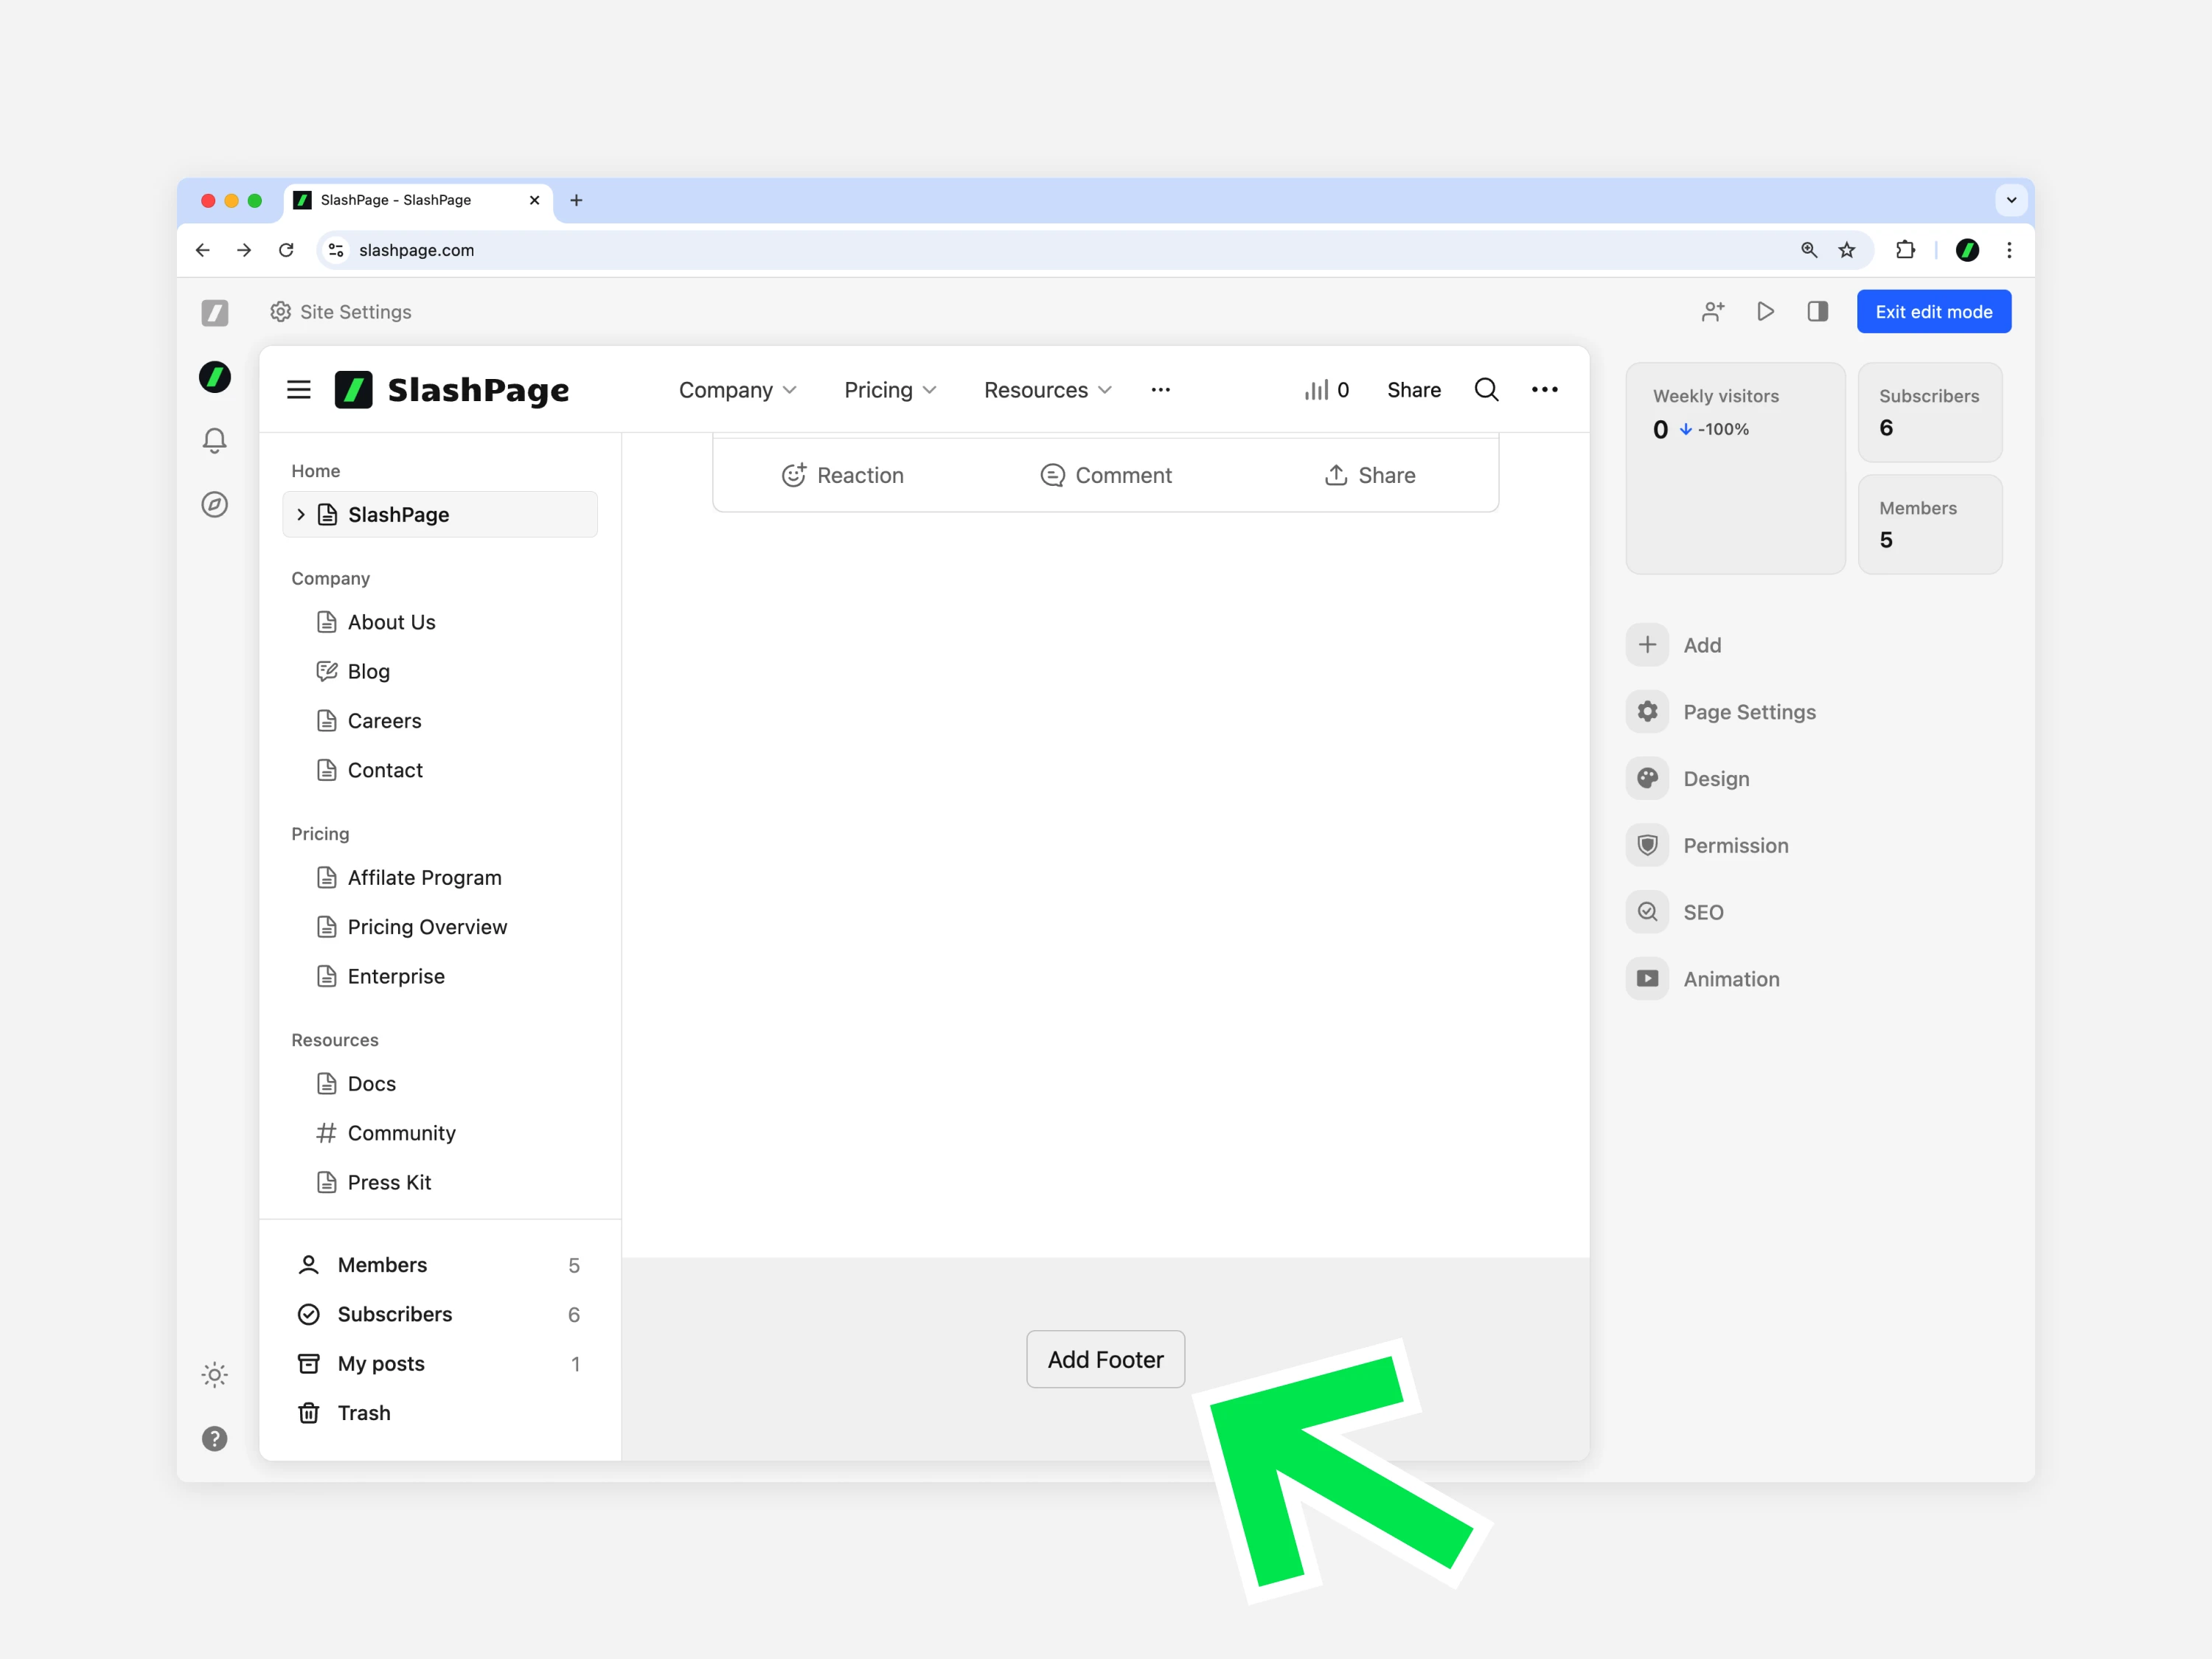2212x1659 pixels.
Task: Open the Contact page
Action: 371,771
